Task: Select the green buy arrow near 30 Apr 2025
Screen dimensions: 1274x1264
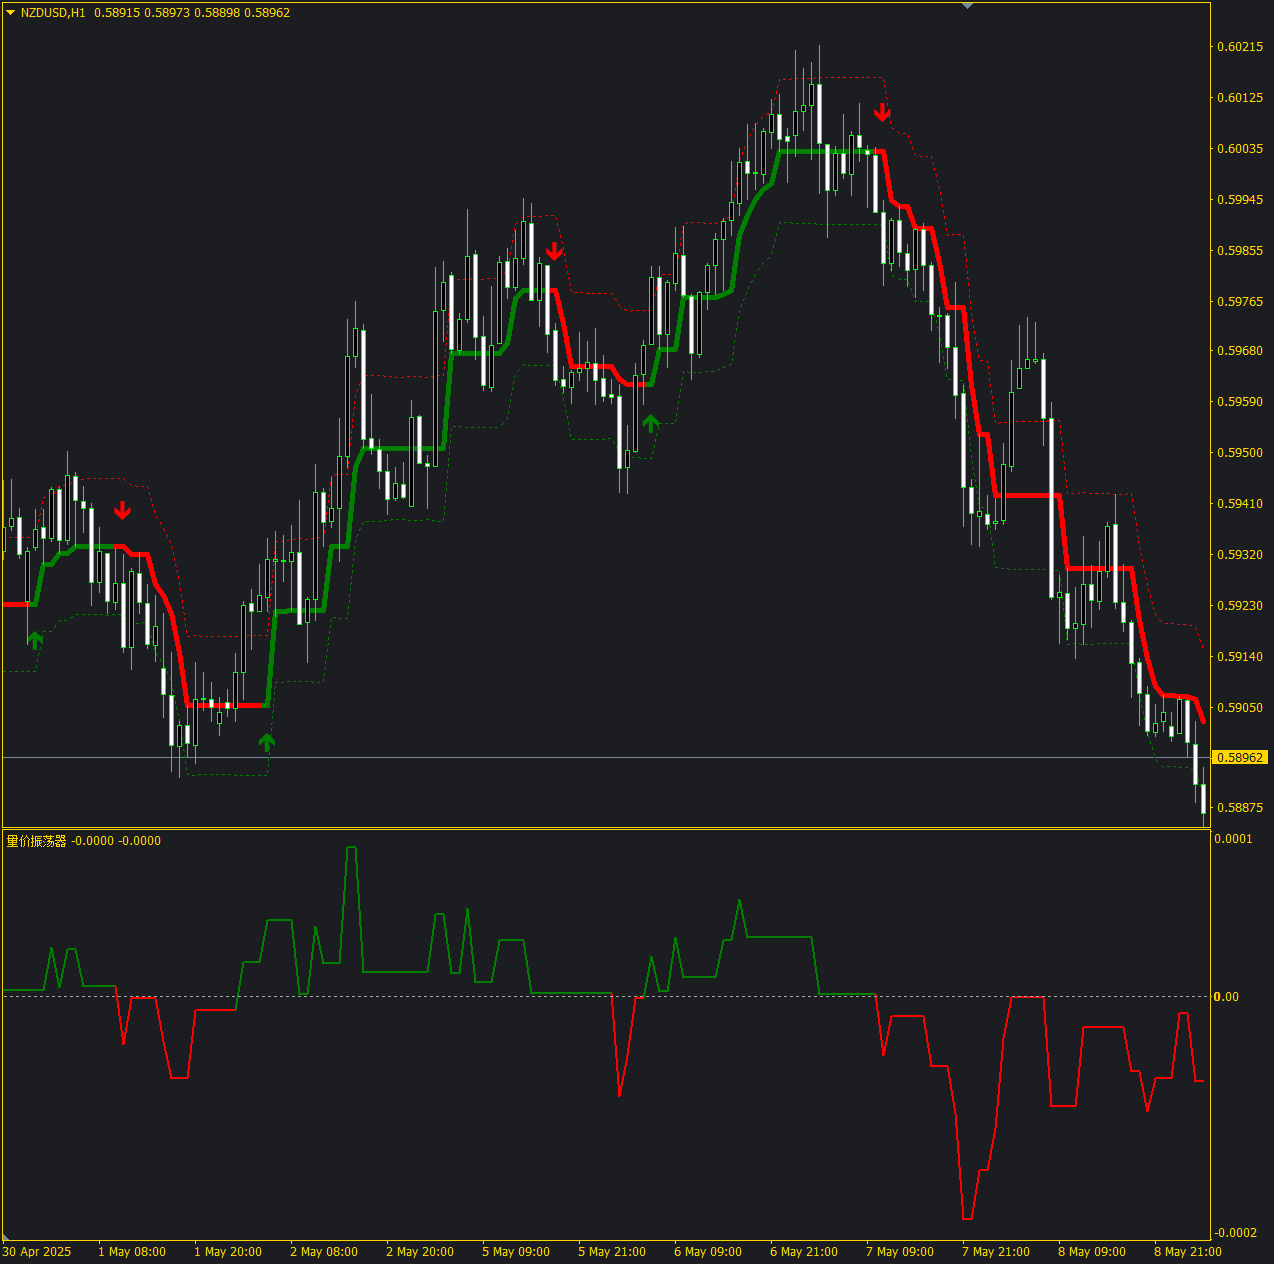Action: click(35, 640)
